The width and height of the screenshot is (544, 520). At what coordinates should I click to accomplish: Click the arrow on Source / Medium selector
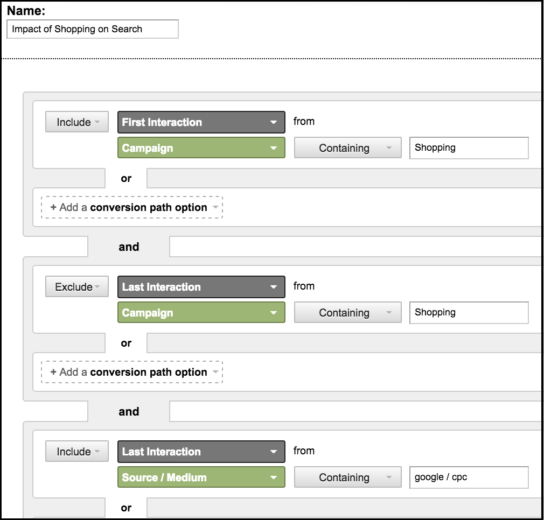tap(273, 478)
